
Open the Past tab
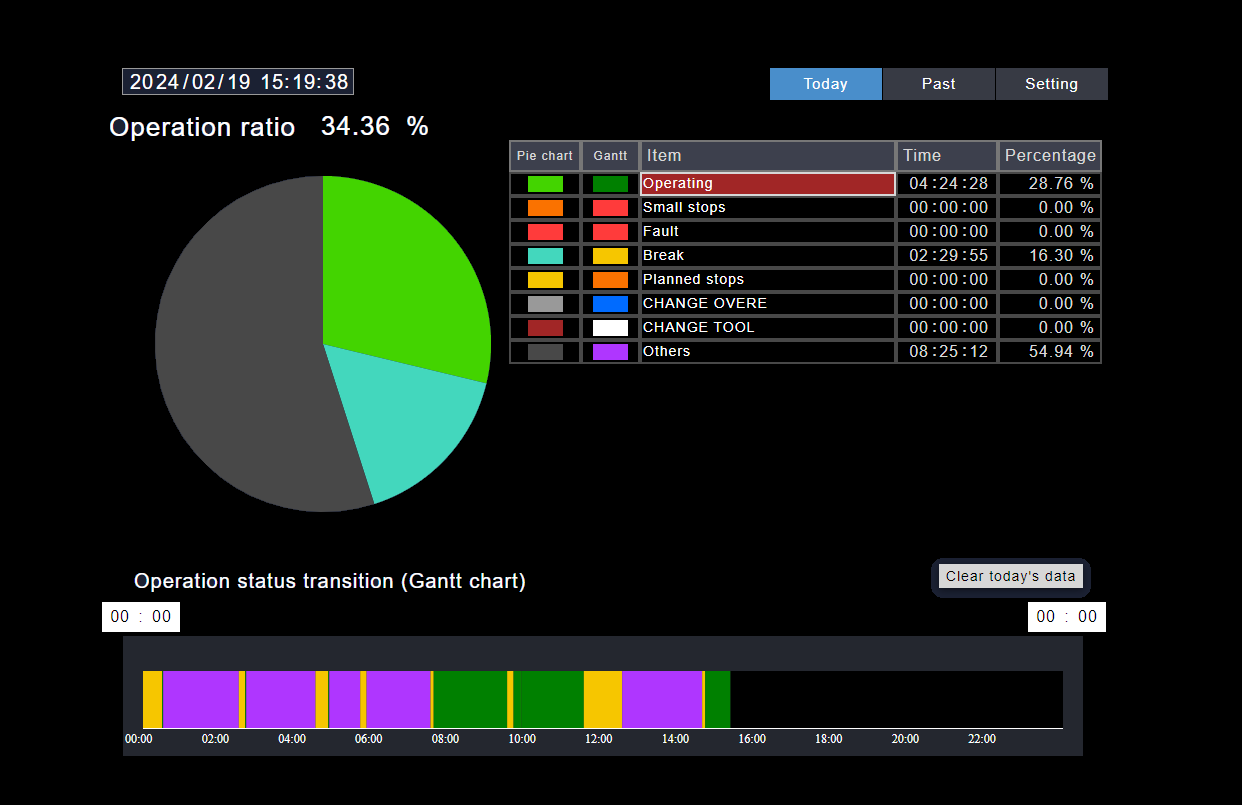(x=938, y=84)
